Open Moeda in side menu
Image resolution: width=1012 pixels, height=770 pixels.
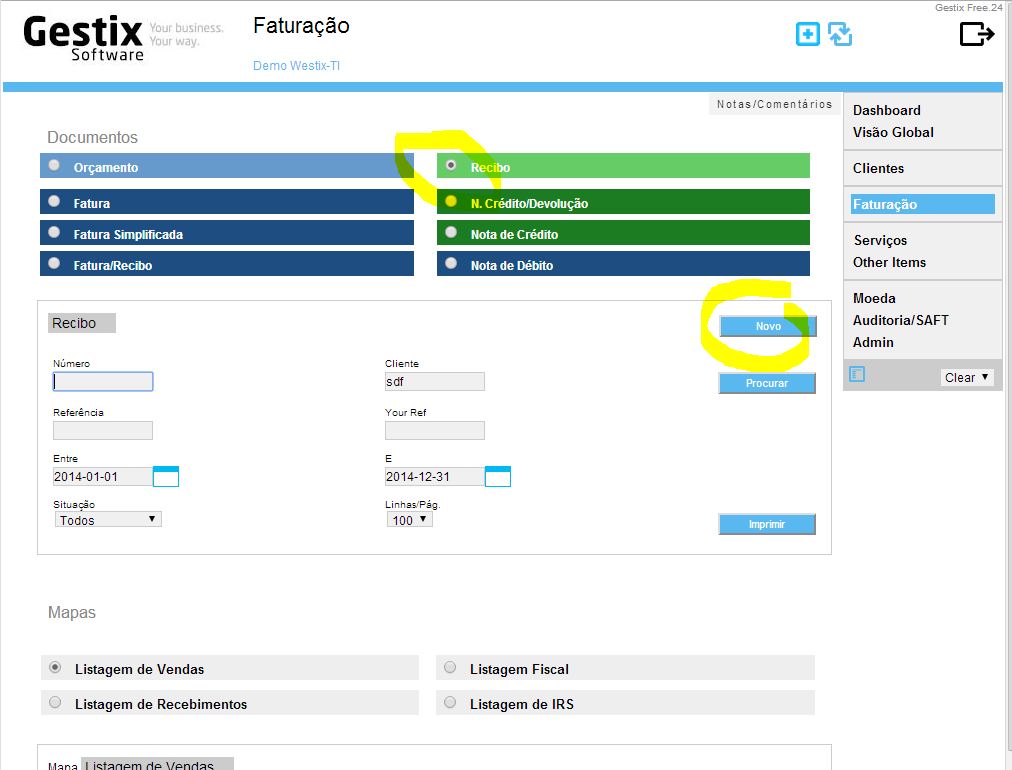click(874, 298)
